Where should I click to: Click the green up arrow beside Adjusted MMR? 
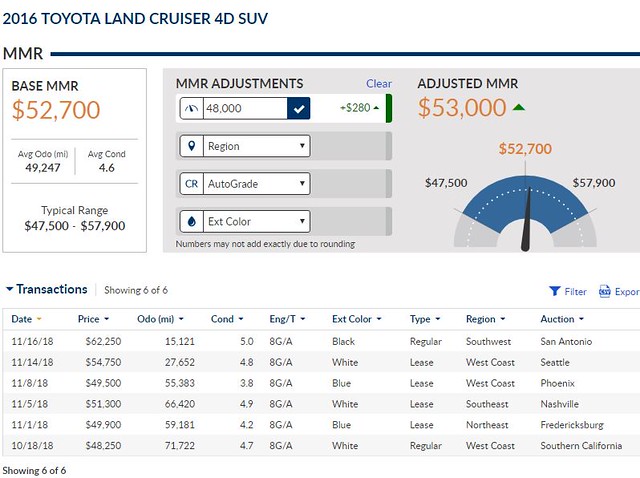519,107
